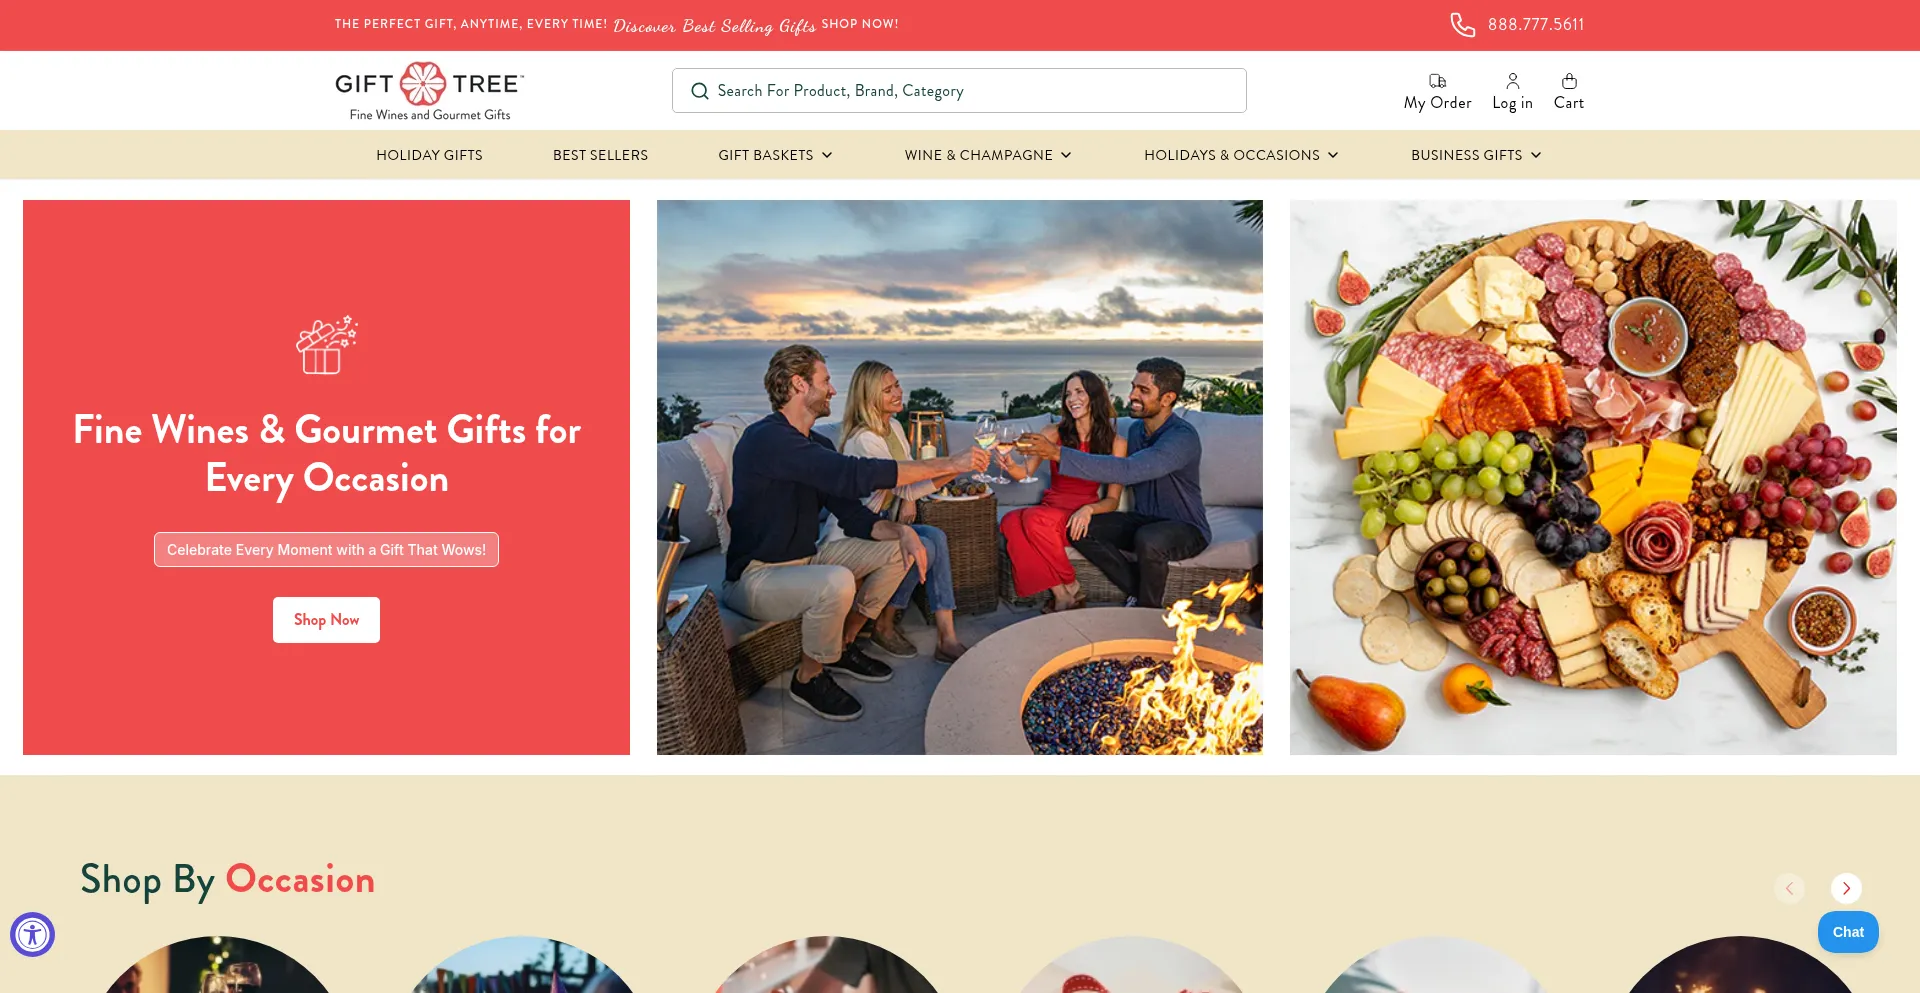The height and width of the screenshot is (993, 1920).
Task: Focus the product search field
Action: pyautogui.click(x=959, y=91)
